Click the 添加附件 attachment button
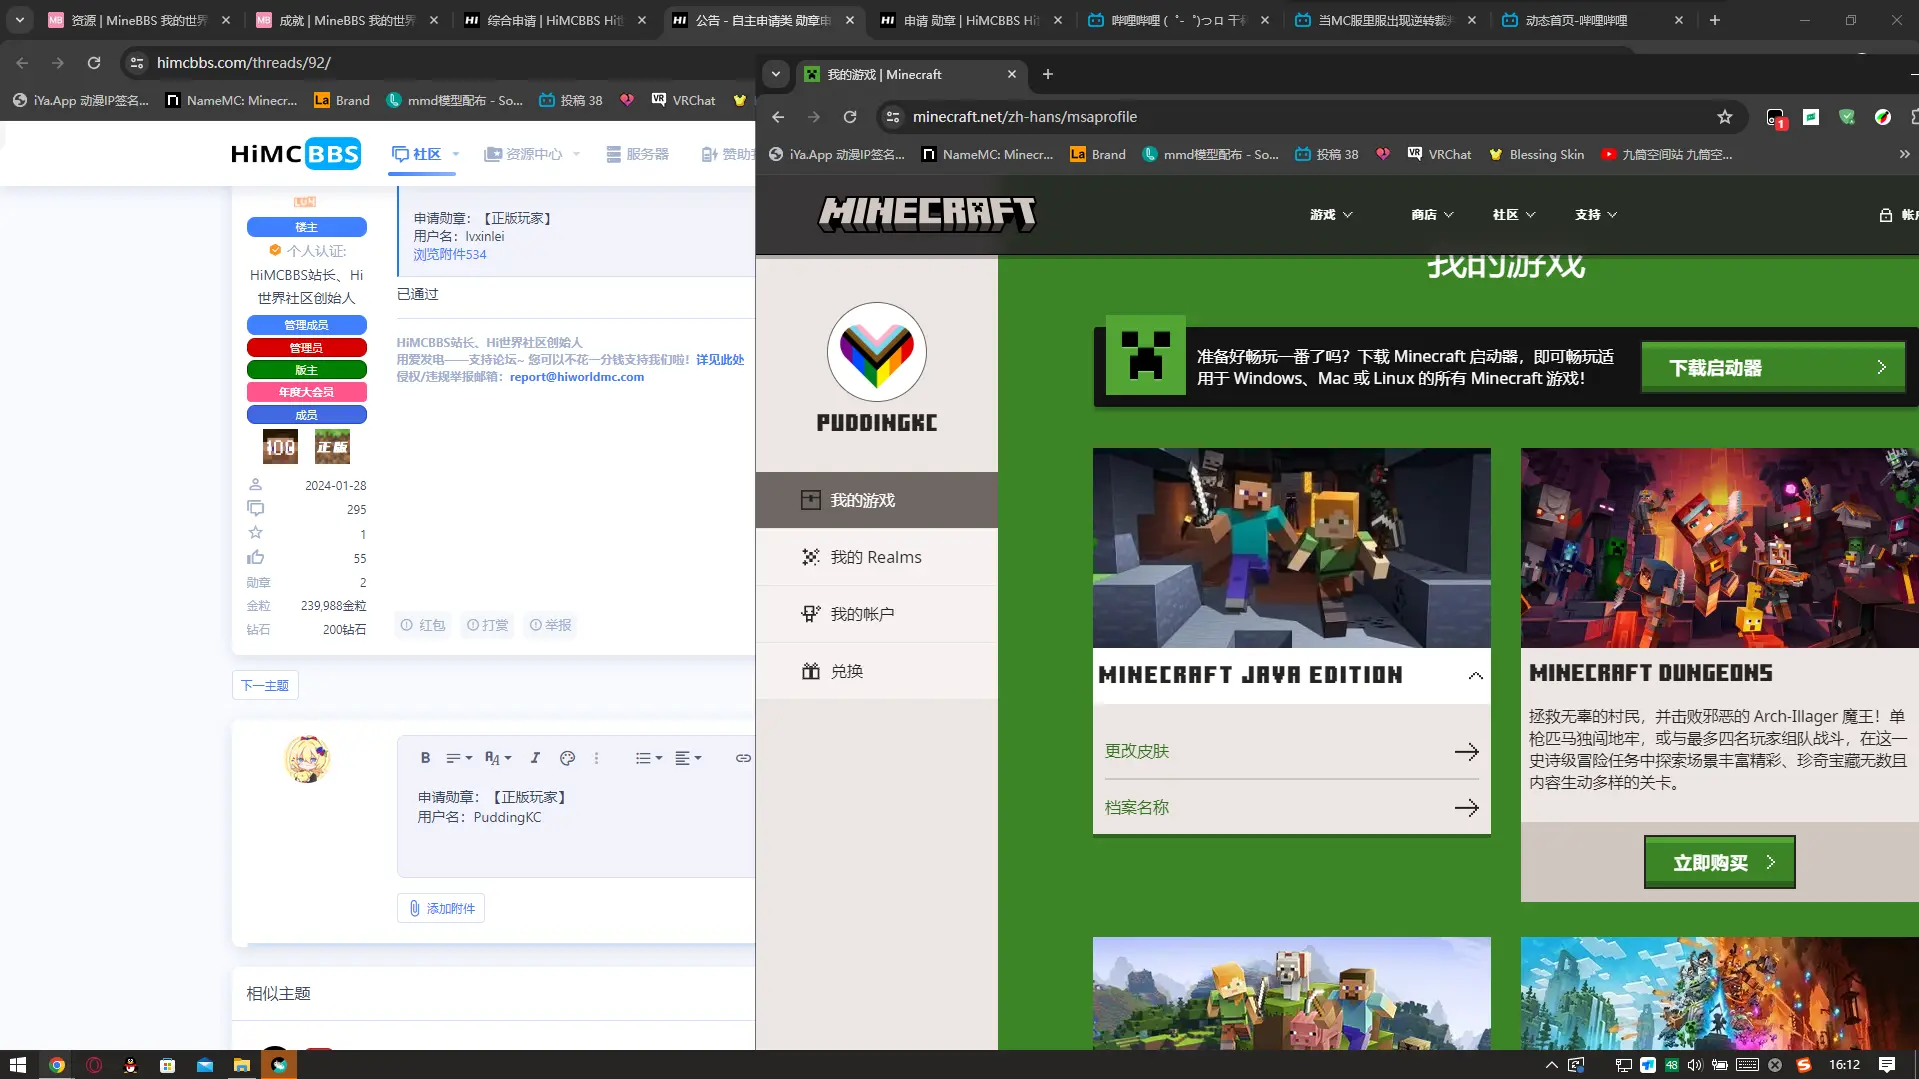1919x1079 pixels. 441,908
